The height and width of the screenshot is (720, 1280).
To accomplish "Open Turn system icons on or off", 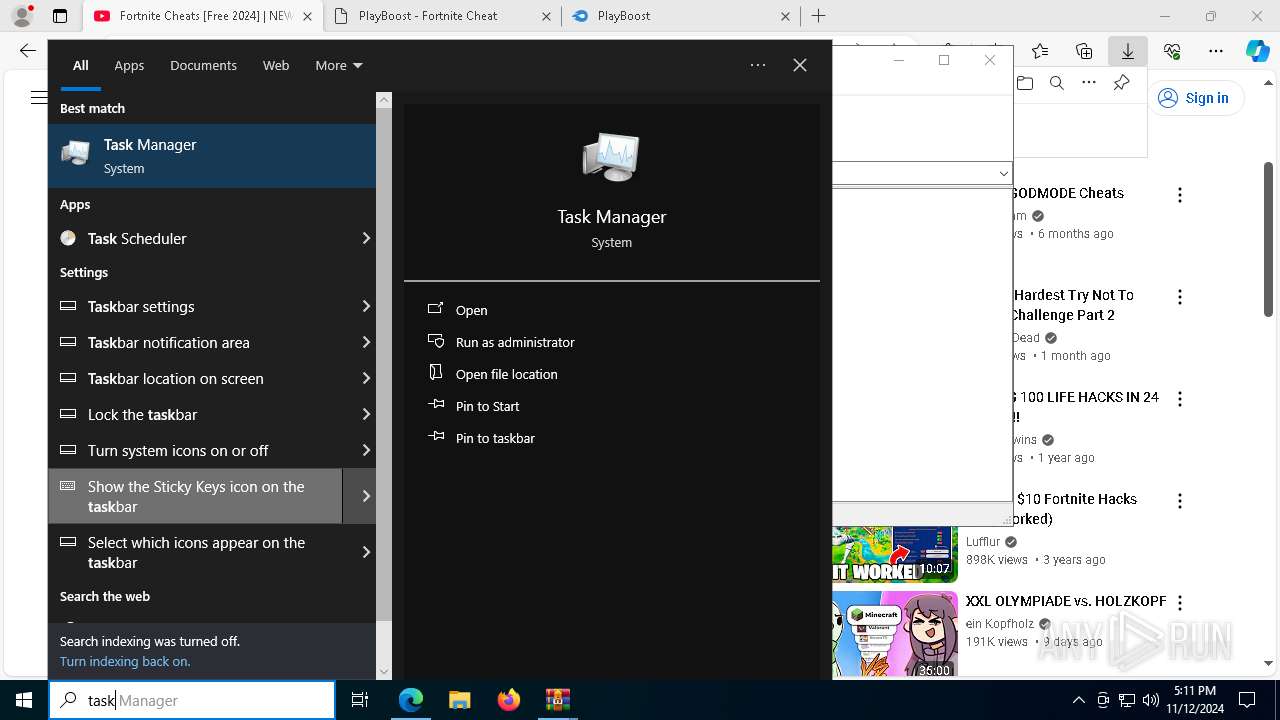I will tap(195, 450).
